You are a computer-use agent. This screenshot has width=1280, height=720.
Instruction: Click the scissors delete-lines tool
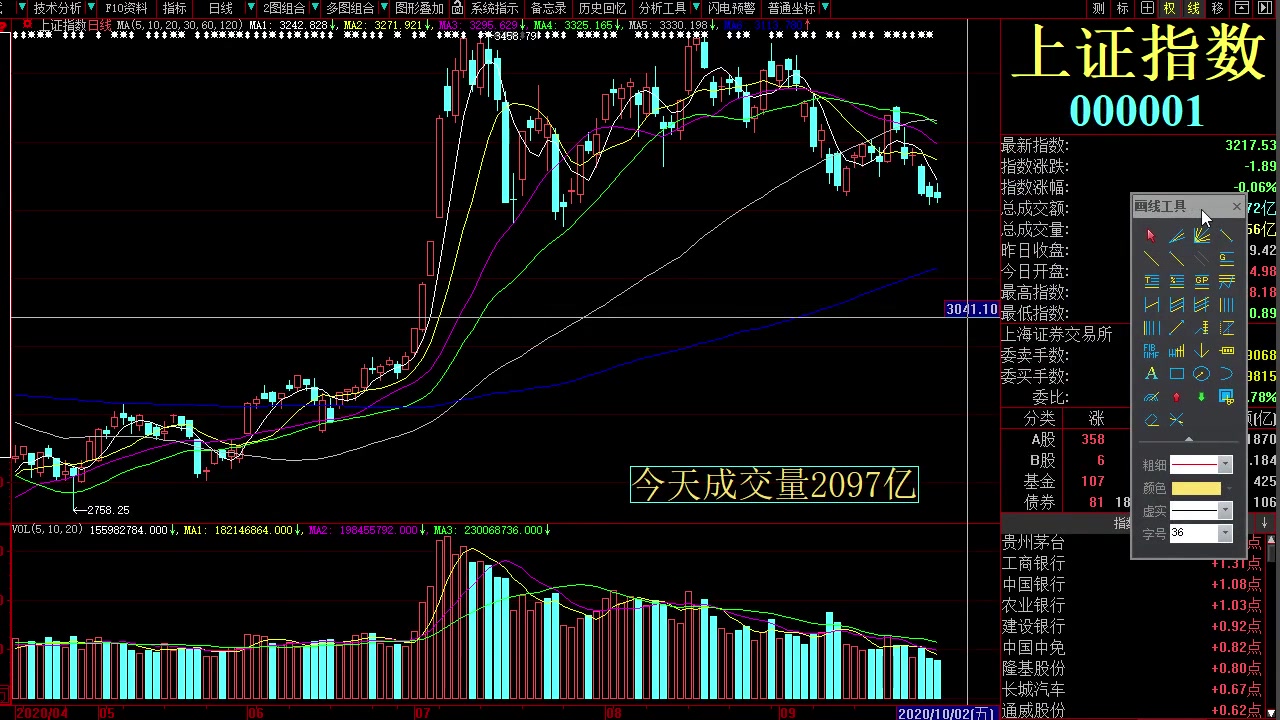pyautogui.click(x=1176, y=420)
